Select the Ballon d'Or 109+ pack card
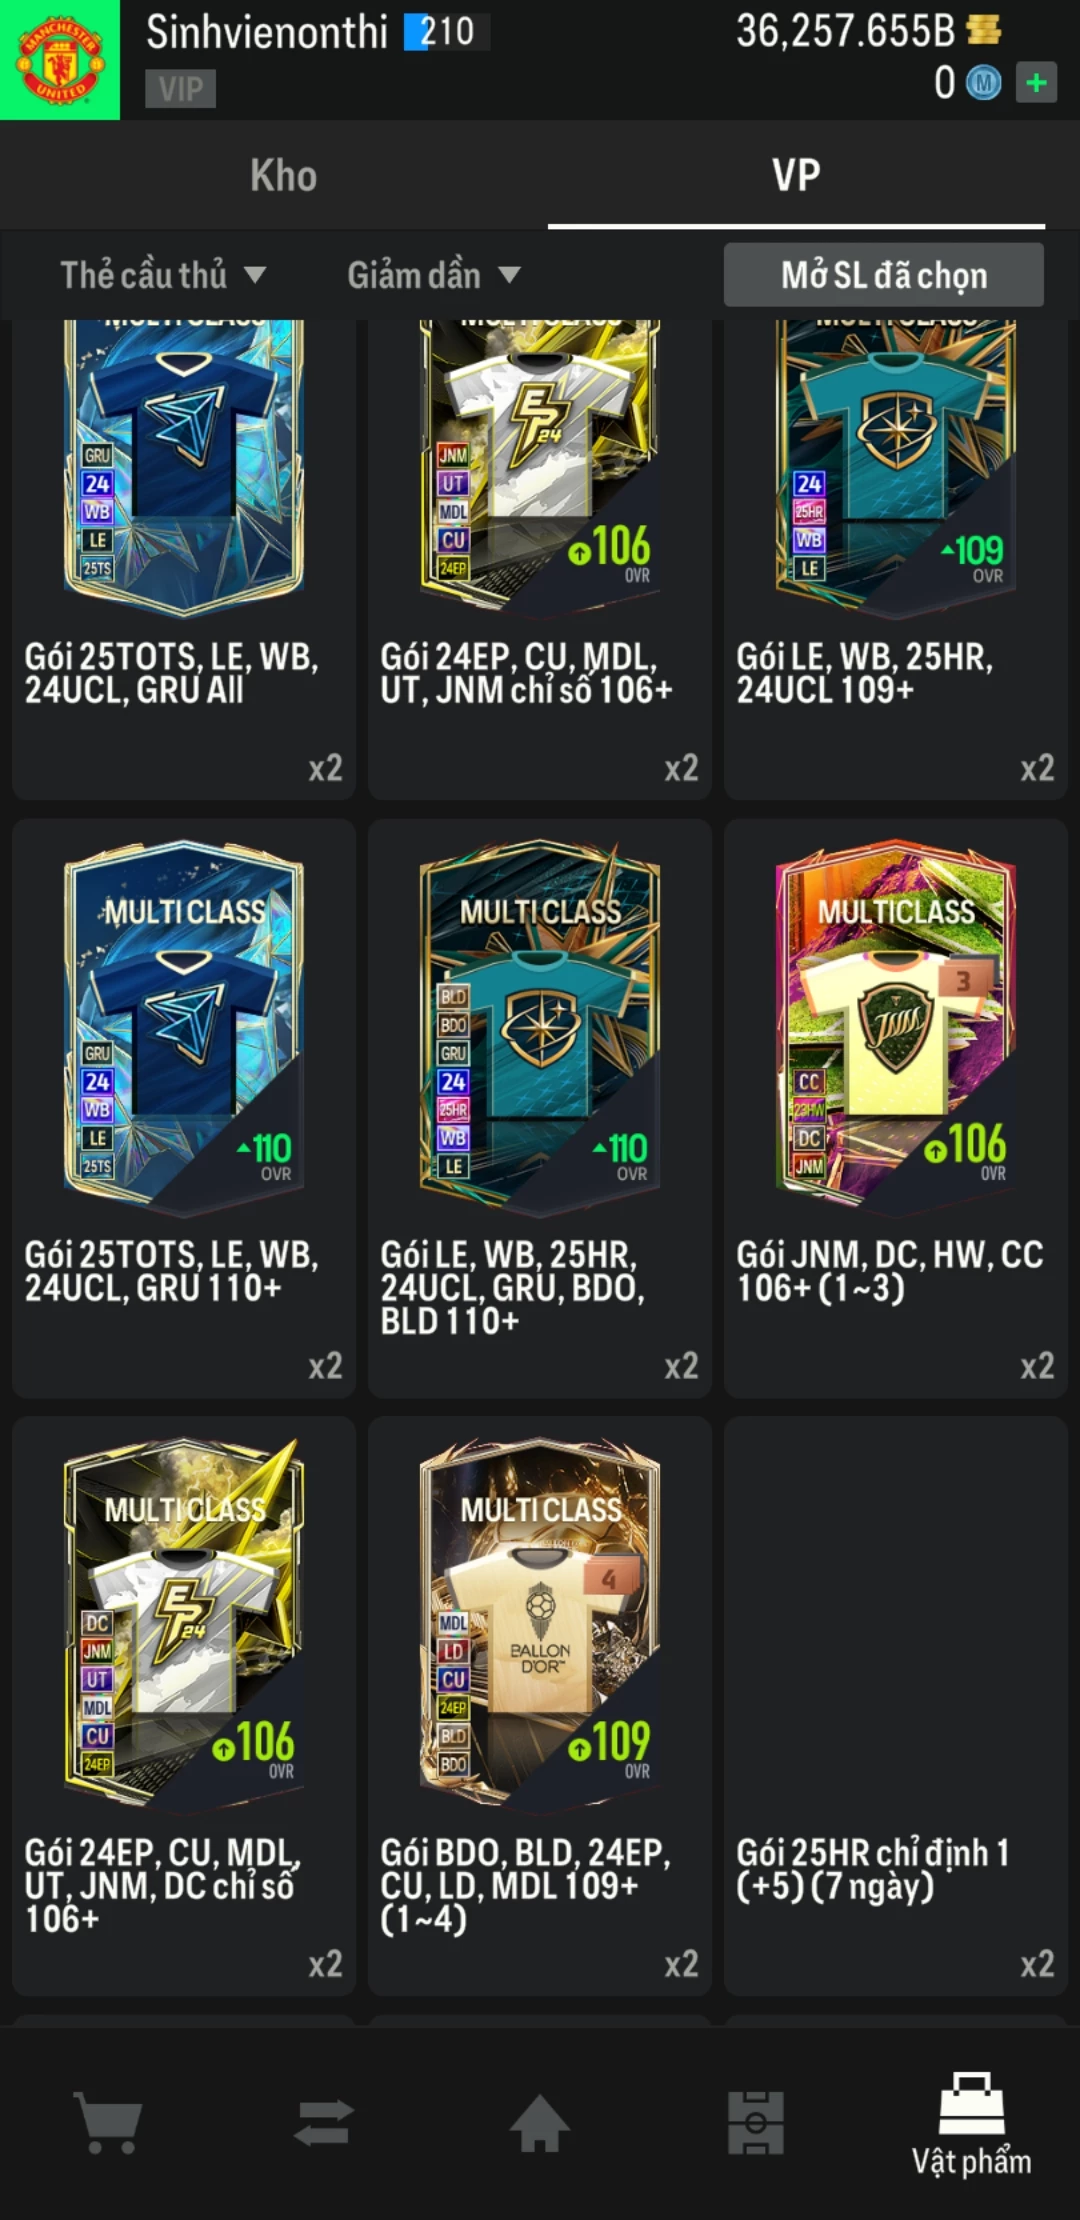This screenshot has width=1080, height=2220. pos(540,1706)
